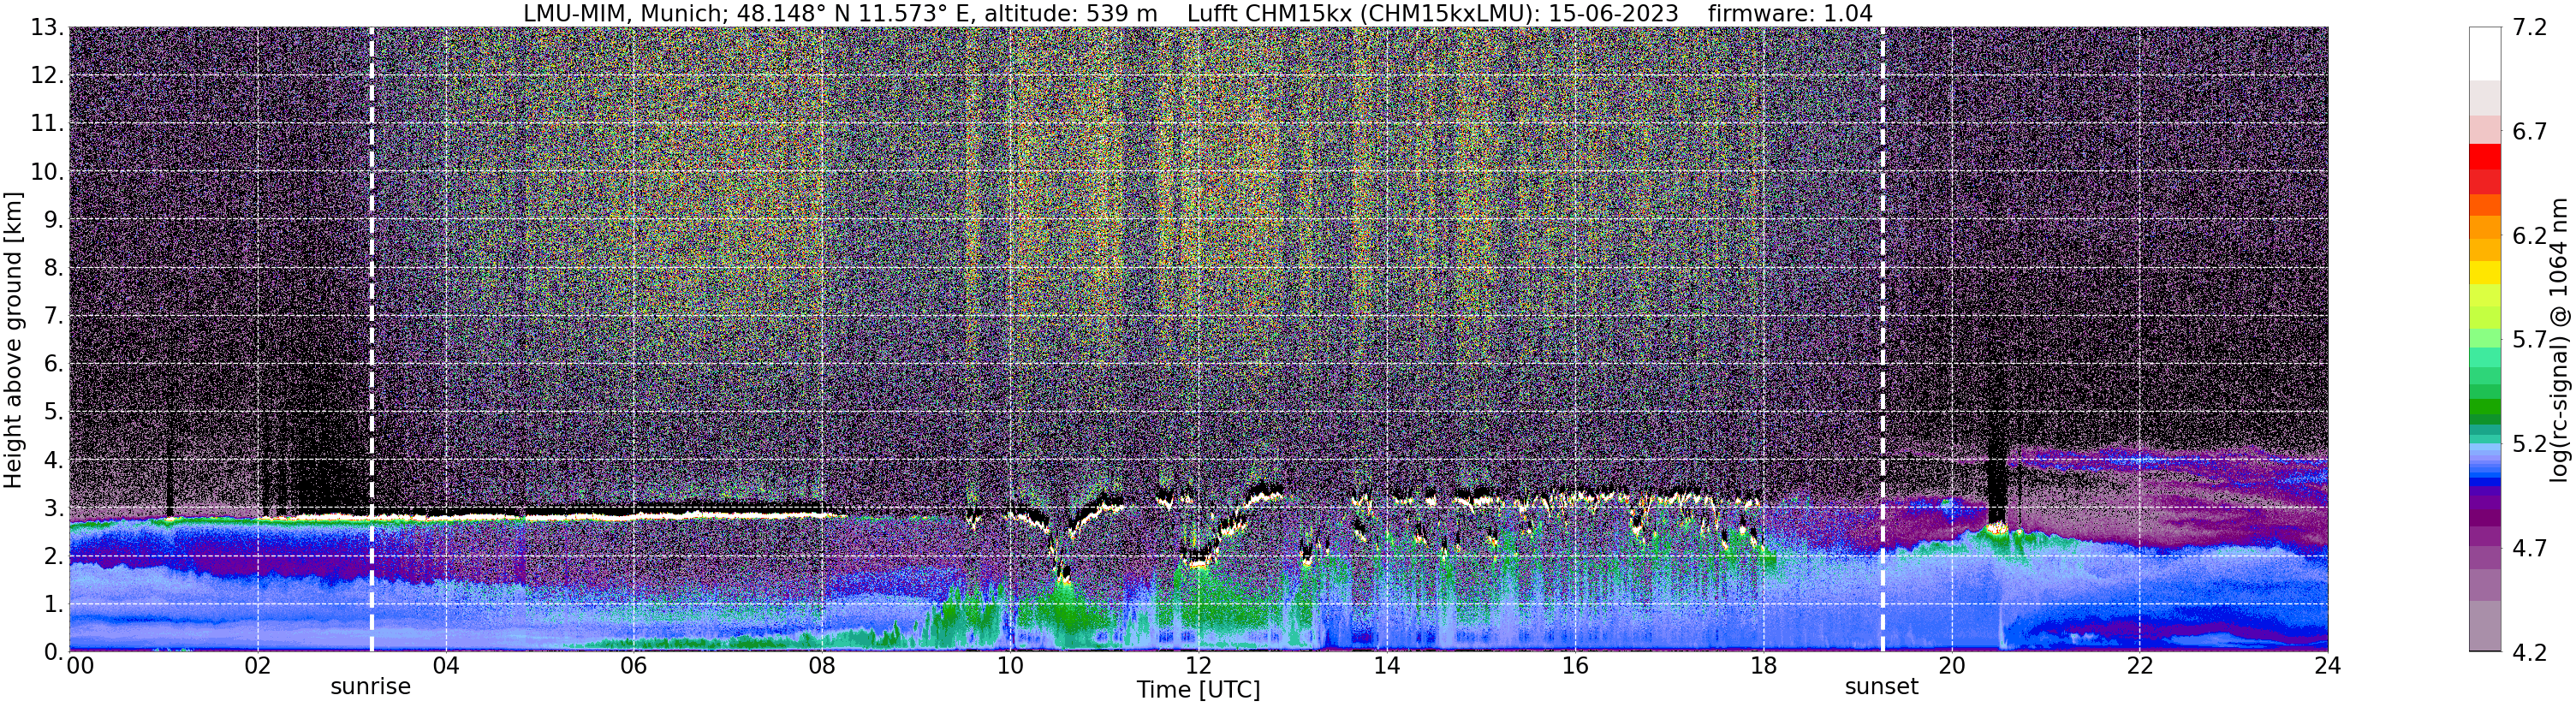Click the height axis tick label 0.
Image resolution: width=2576 pixels, height=707 pixels.
[x=54, y=652]
